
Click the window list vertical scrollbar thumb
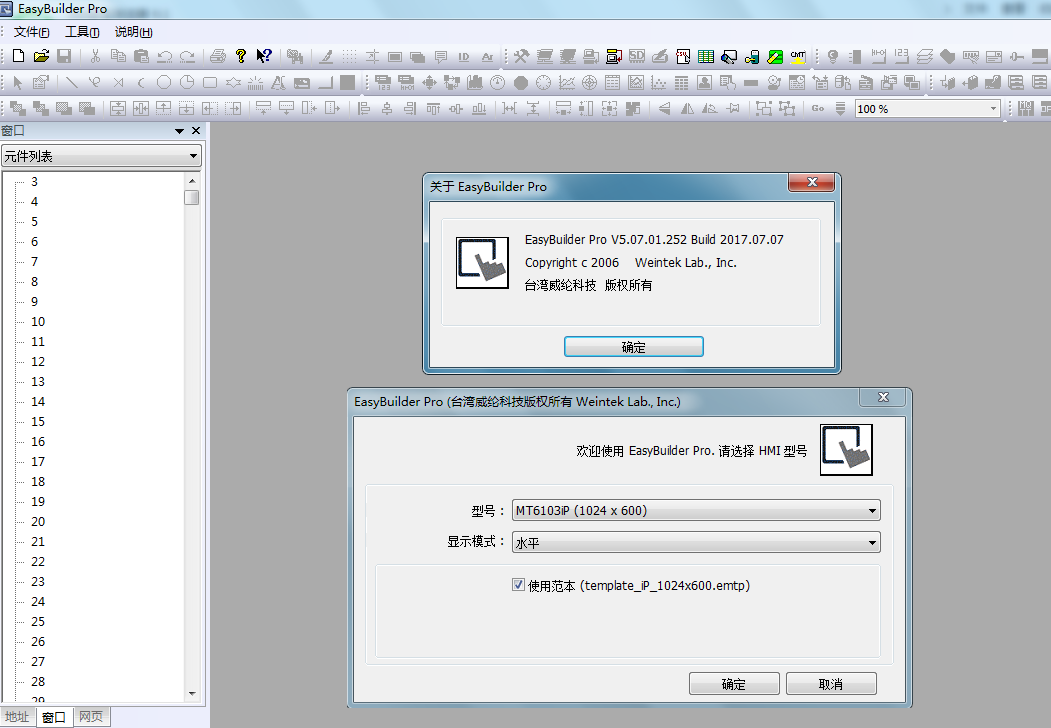(x=191, y=198)
